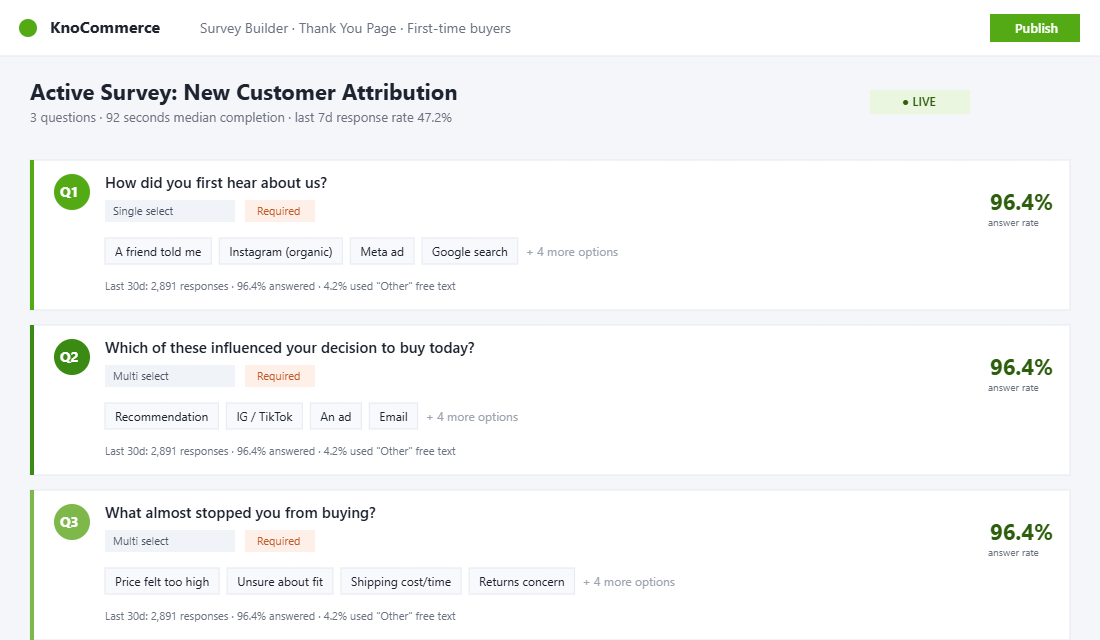Select the 'A friend told me' option
1100x640 pixels.
158,251
